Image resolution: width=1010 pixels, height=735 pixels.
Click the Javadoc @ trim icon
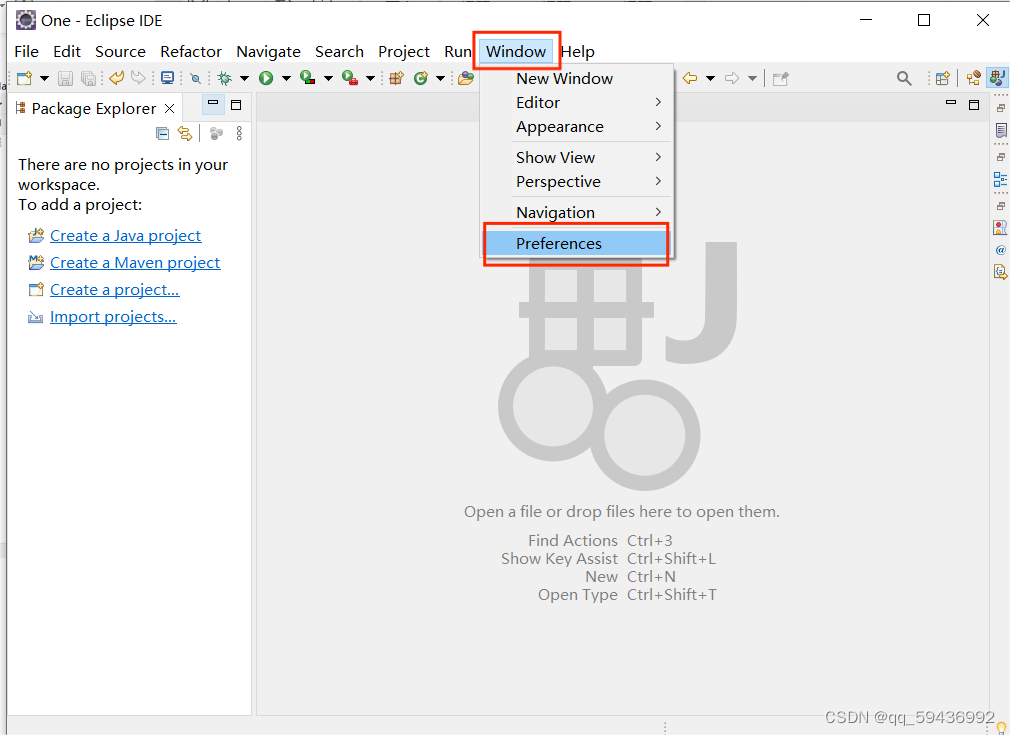pos(1000,250)
